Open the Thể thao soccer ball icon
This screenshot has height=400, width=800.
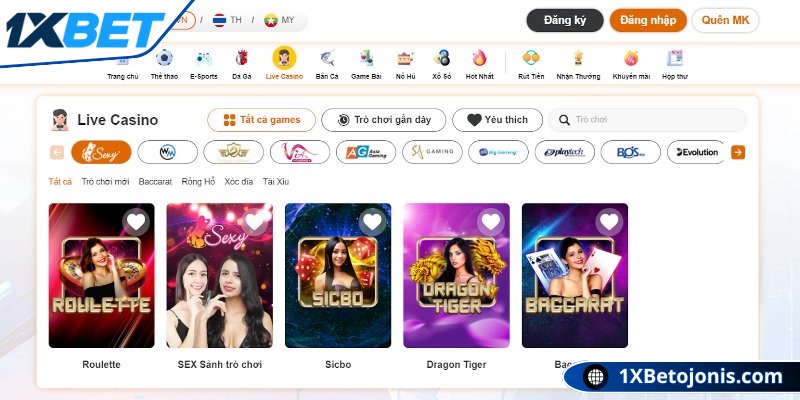pos(164,58)
